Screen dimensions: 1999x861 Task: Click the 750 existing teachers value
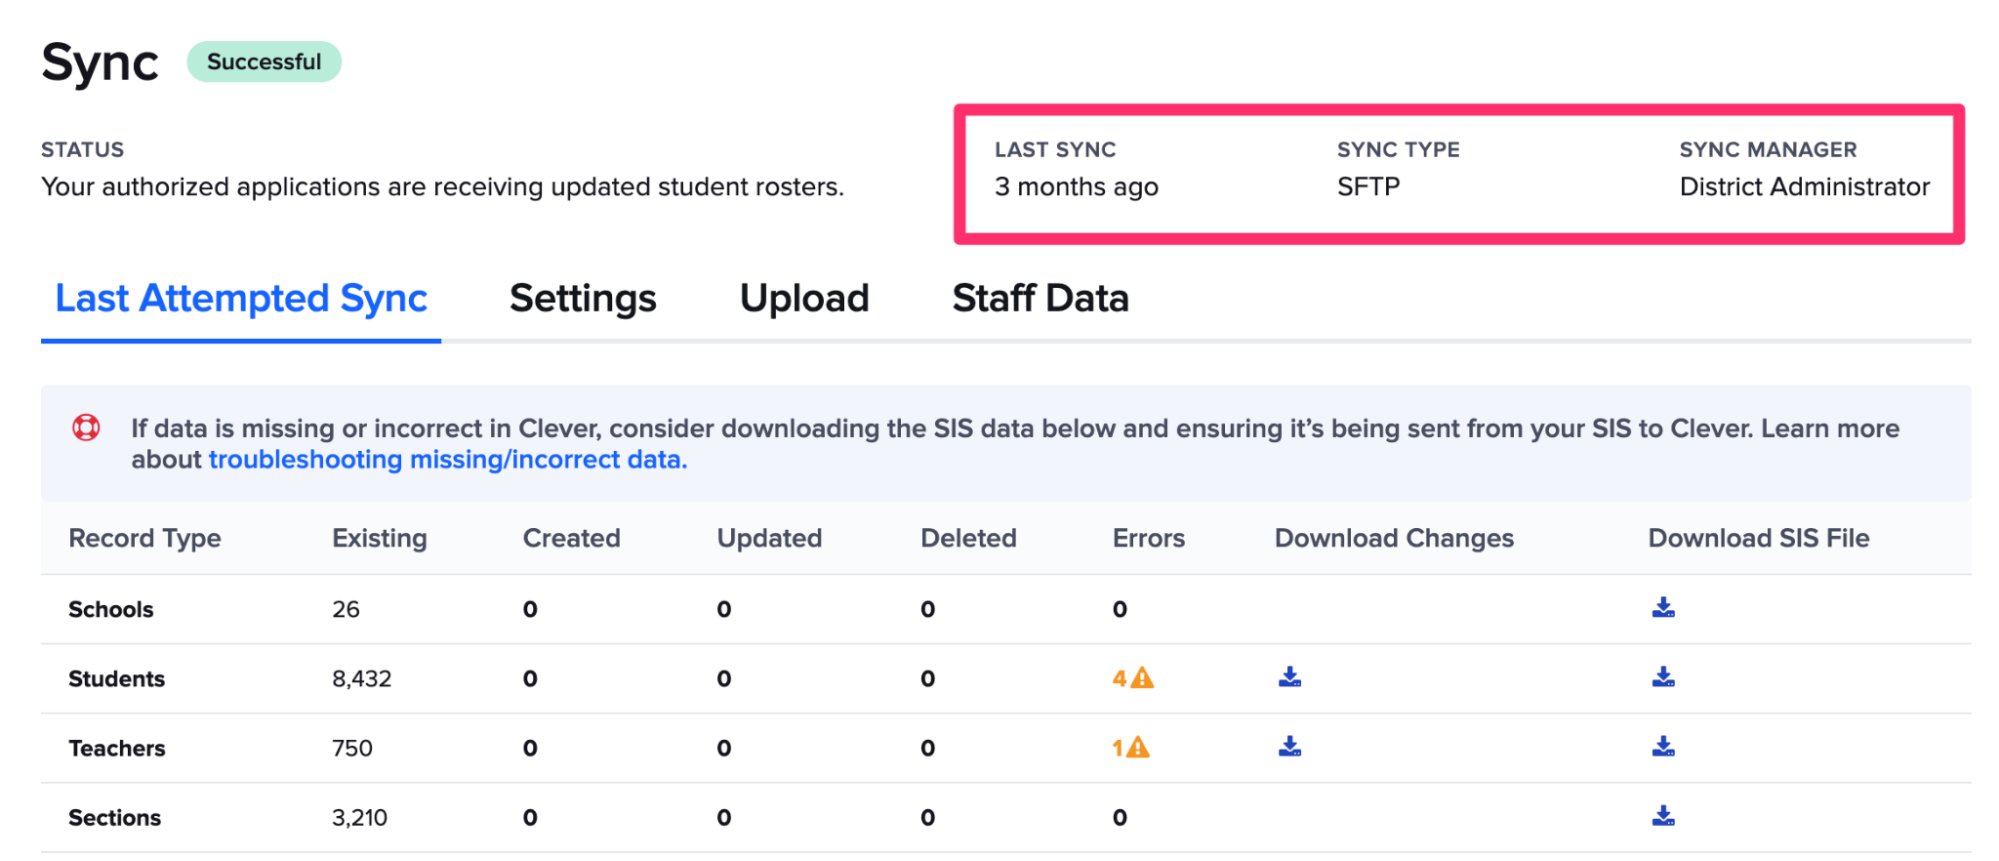pyautogui.click(x=352, y=748)
